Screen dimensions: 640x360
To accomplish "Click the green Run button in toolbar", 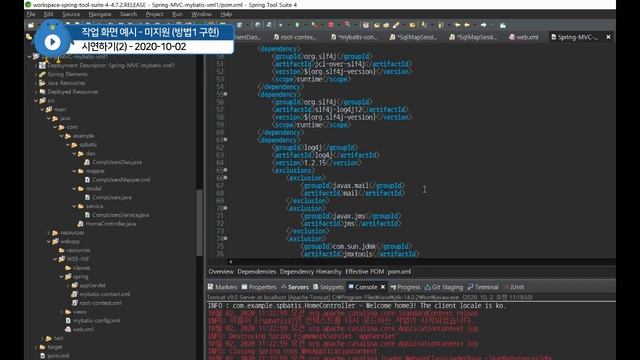I will [x=297, y=25].
